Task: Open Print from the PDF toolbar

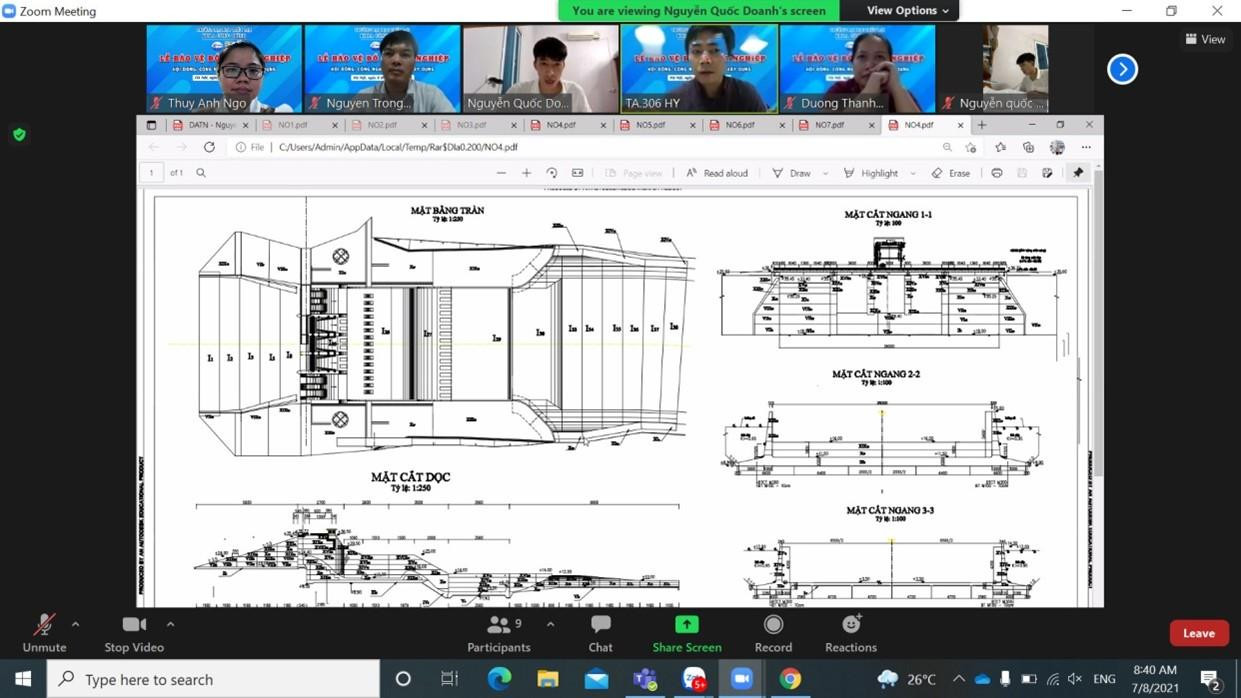Action: 996,172
